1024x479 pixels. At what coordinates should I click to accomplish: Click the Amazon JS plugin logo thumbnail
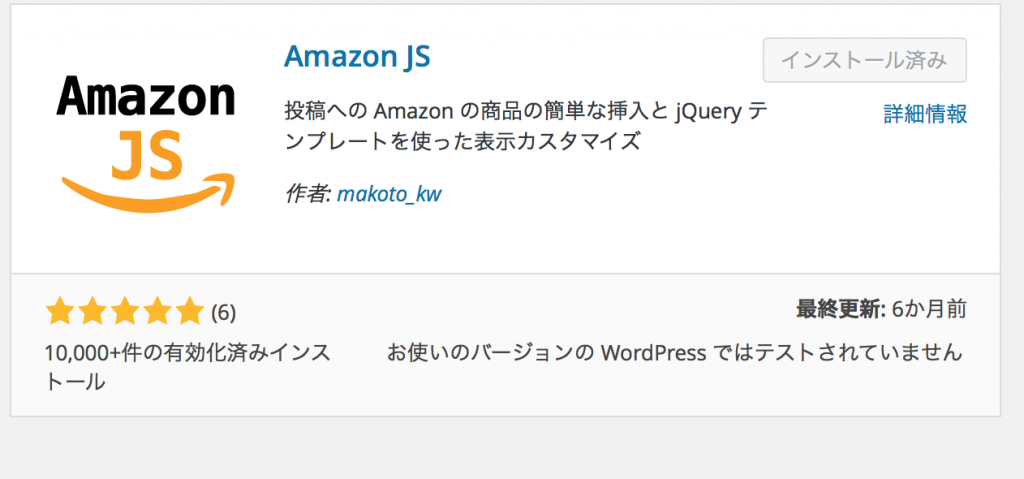click(146, 139)
